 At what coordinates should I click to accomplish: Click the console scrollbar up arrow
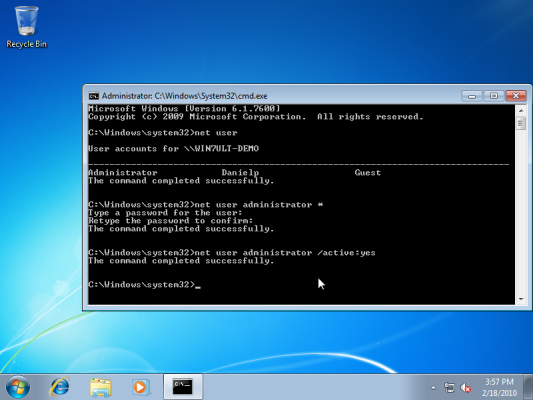coord(521,110)
